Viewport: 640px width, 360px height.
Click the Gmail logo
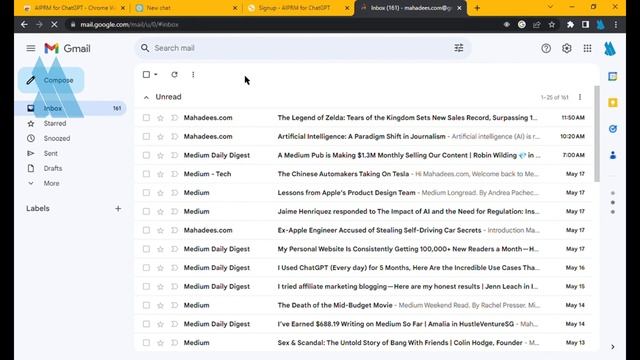point(67,48)
